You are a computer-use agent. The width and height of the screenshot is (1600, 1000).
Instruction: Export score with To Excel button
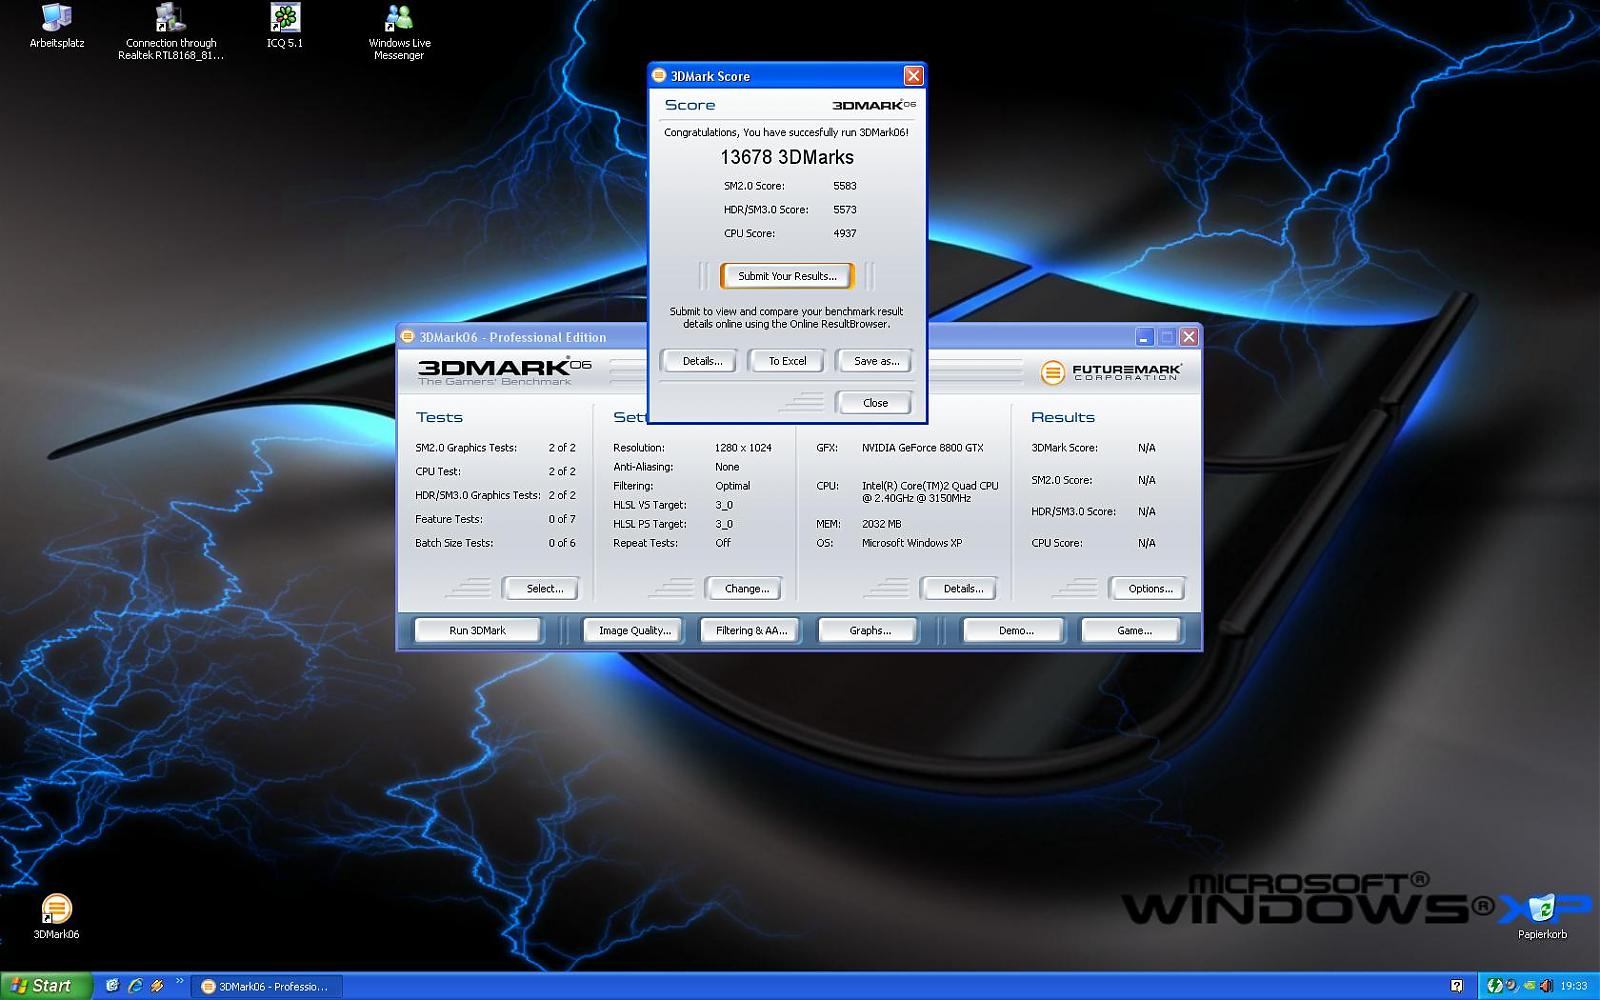click(x=787, y=361)
